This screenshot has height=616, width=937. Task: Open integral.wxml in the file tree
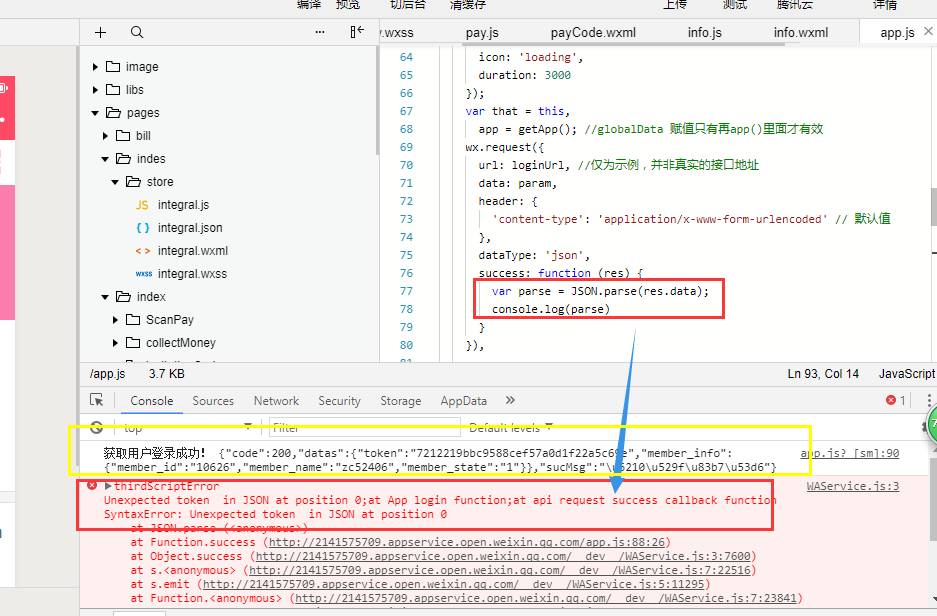tap(192, 251)
